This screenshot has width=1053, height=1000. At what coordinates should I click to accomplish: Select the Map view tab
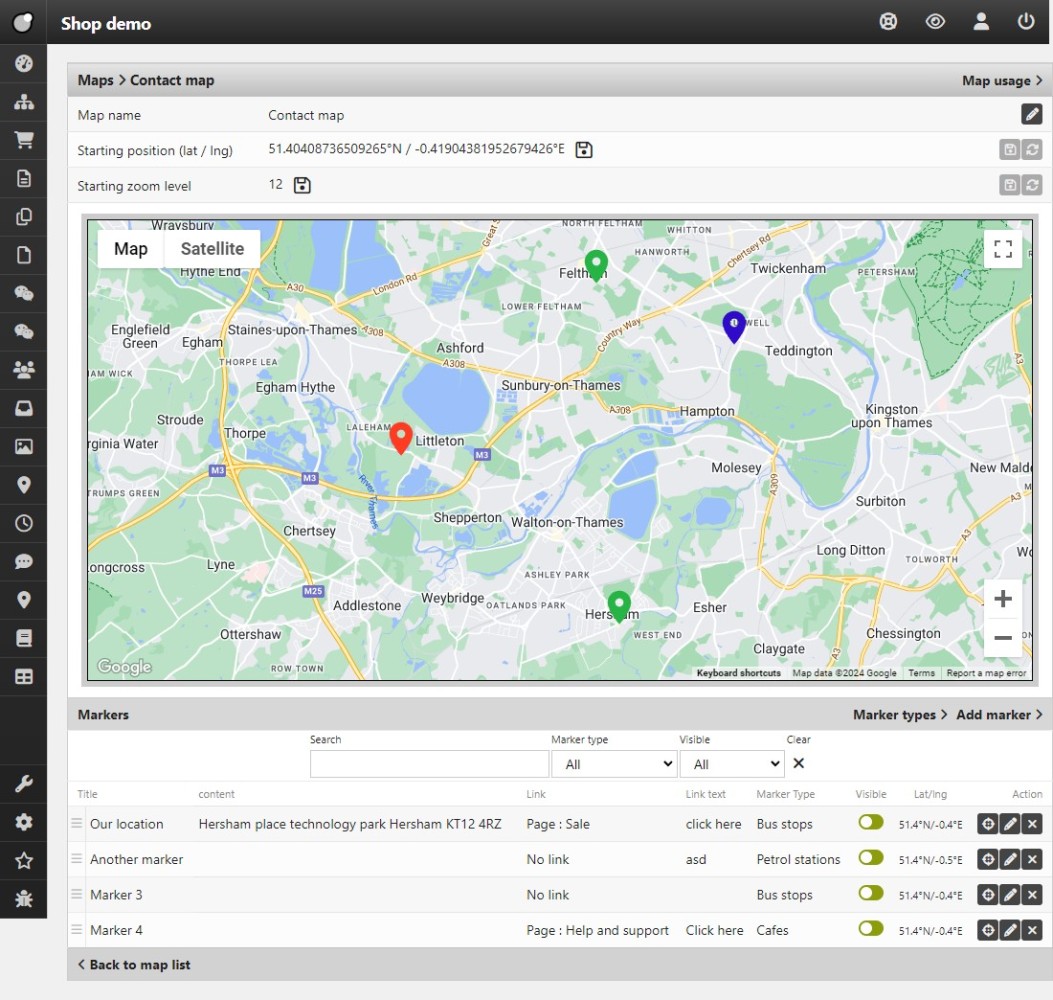(131, 249)
